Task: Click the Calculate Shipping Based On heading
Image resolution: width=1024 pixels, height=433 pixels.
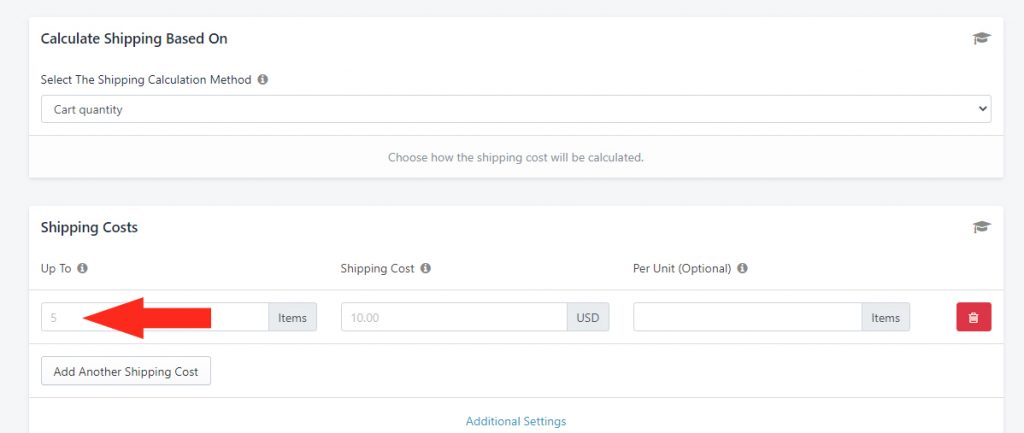Action: [x=134, y=39]
